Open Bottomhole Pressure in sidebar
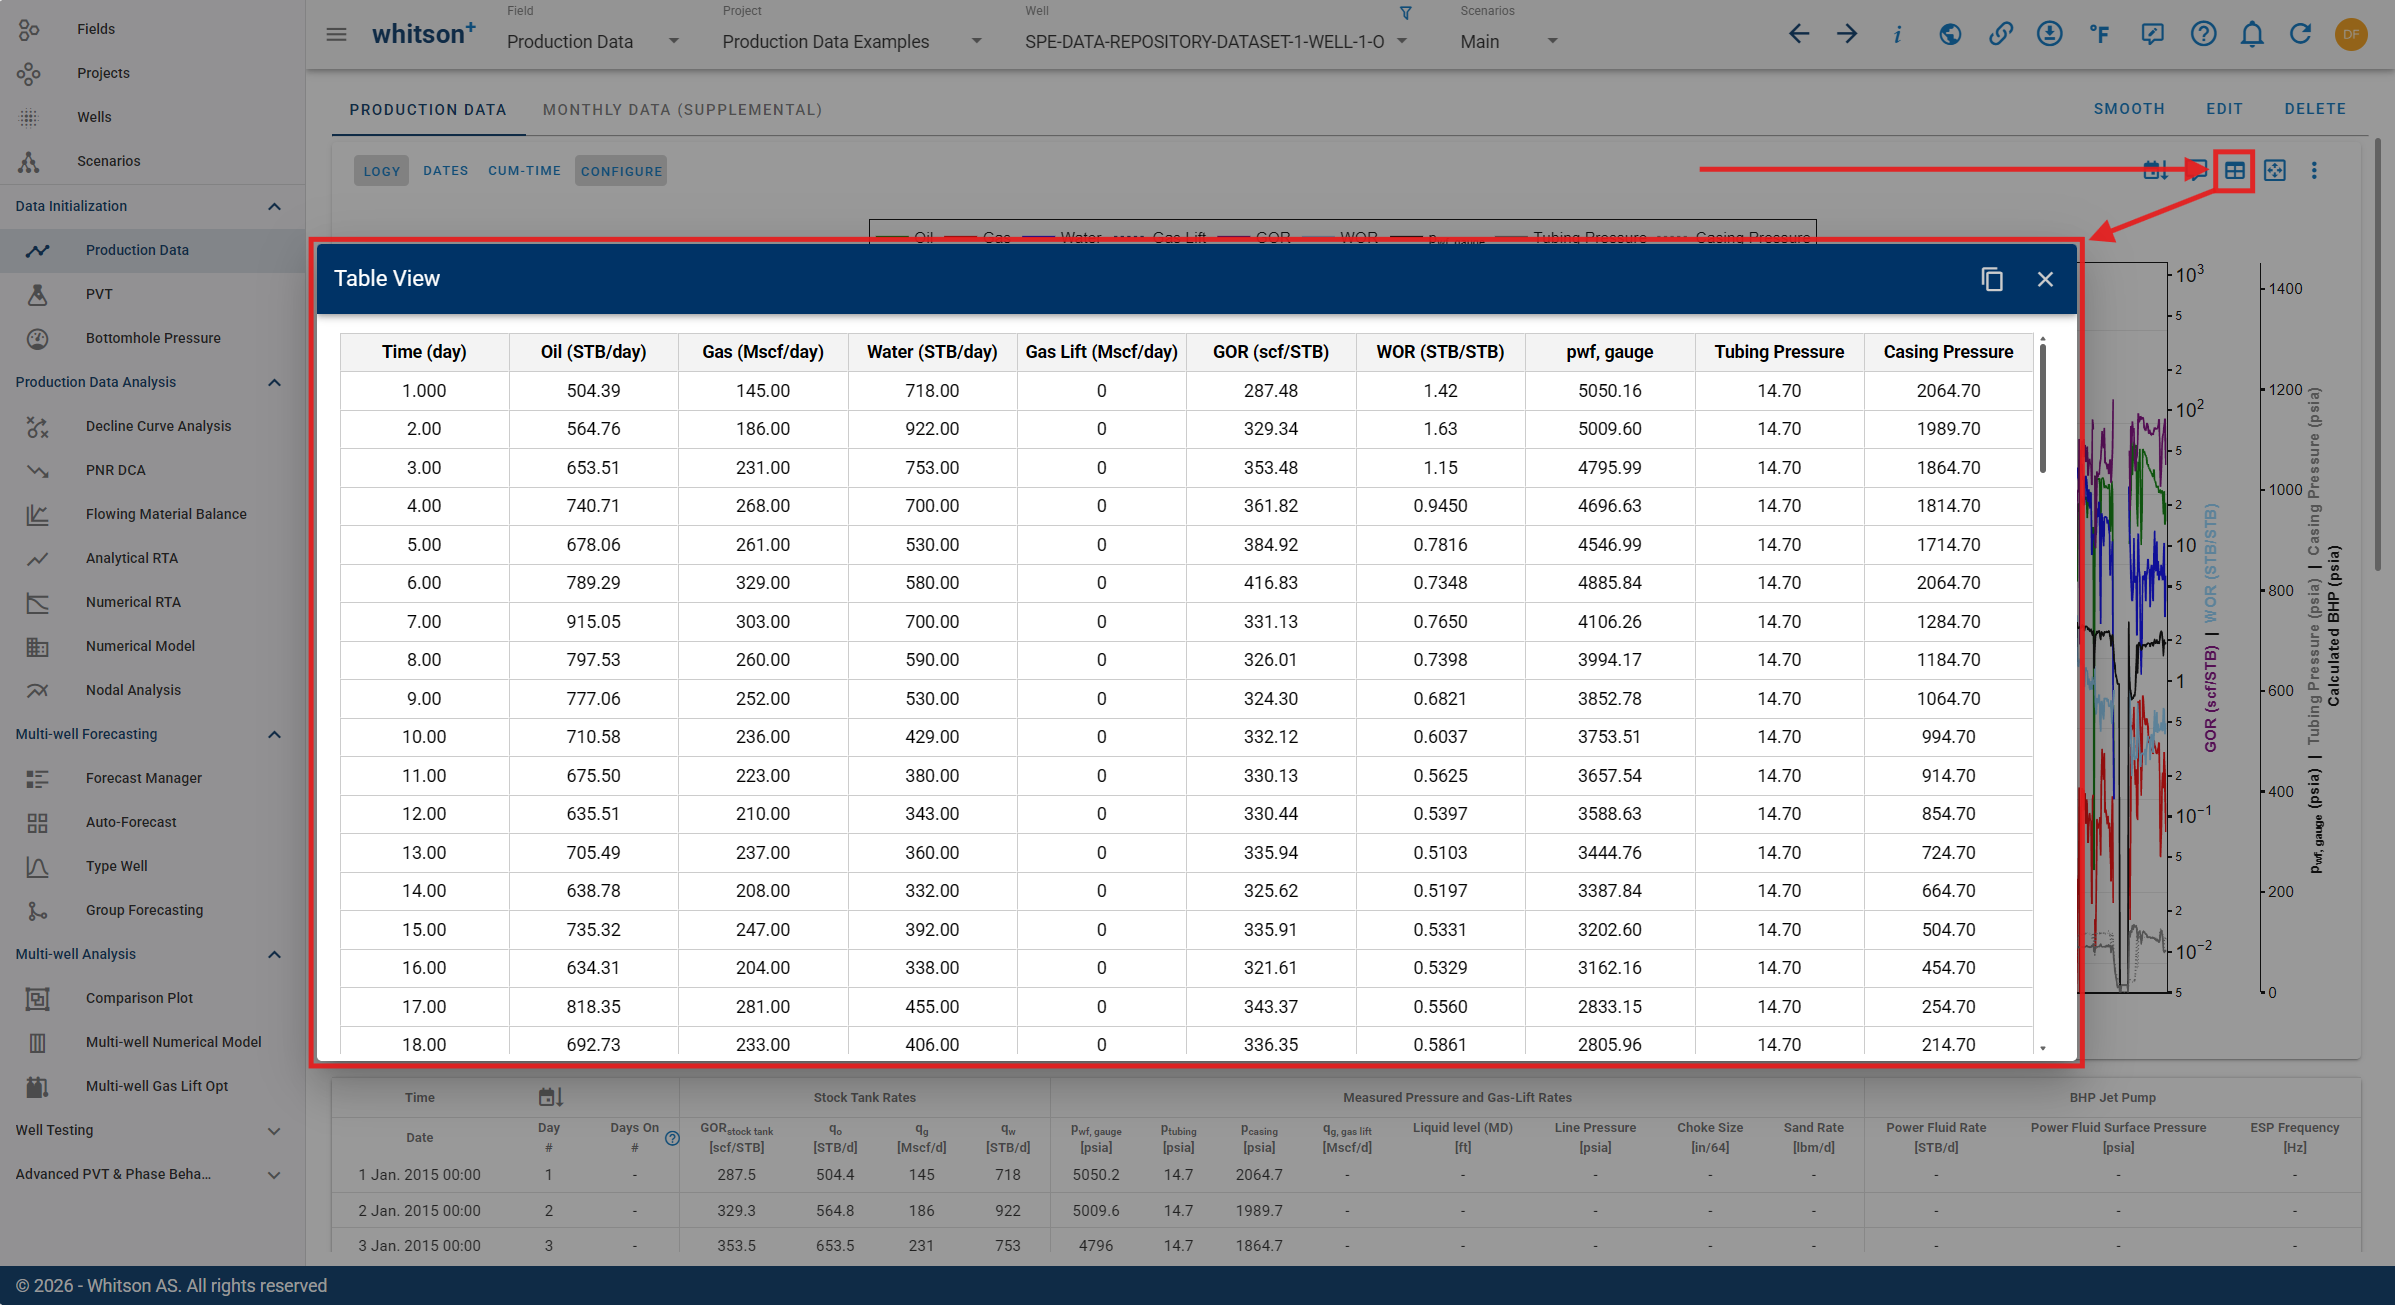The height and width of the screenshot is (1305, 2396). 153,338
